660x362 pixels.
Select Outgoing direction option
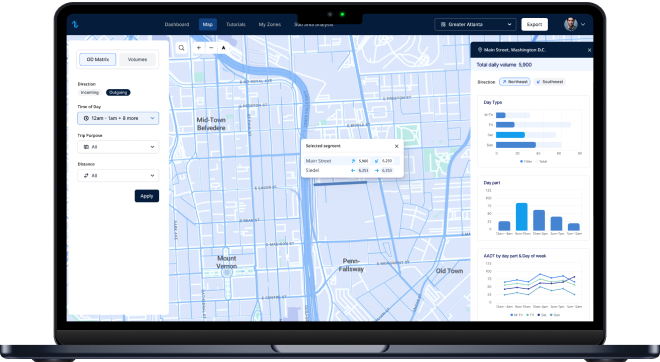[118, 93]
